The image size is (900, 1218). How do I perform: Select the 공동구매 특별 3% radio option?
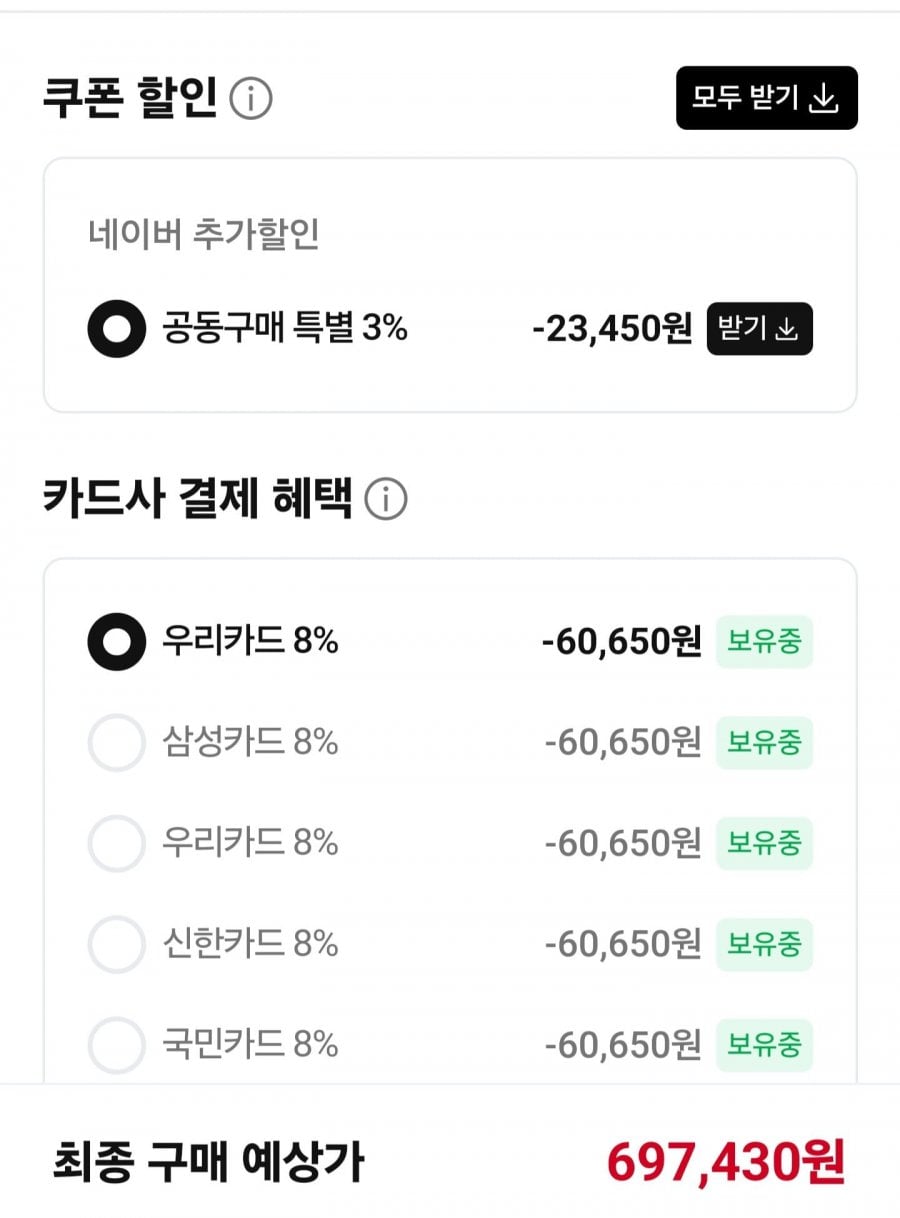[117, 329]
